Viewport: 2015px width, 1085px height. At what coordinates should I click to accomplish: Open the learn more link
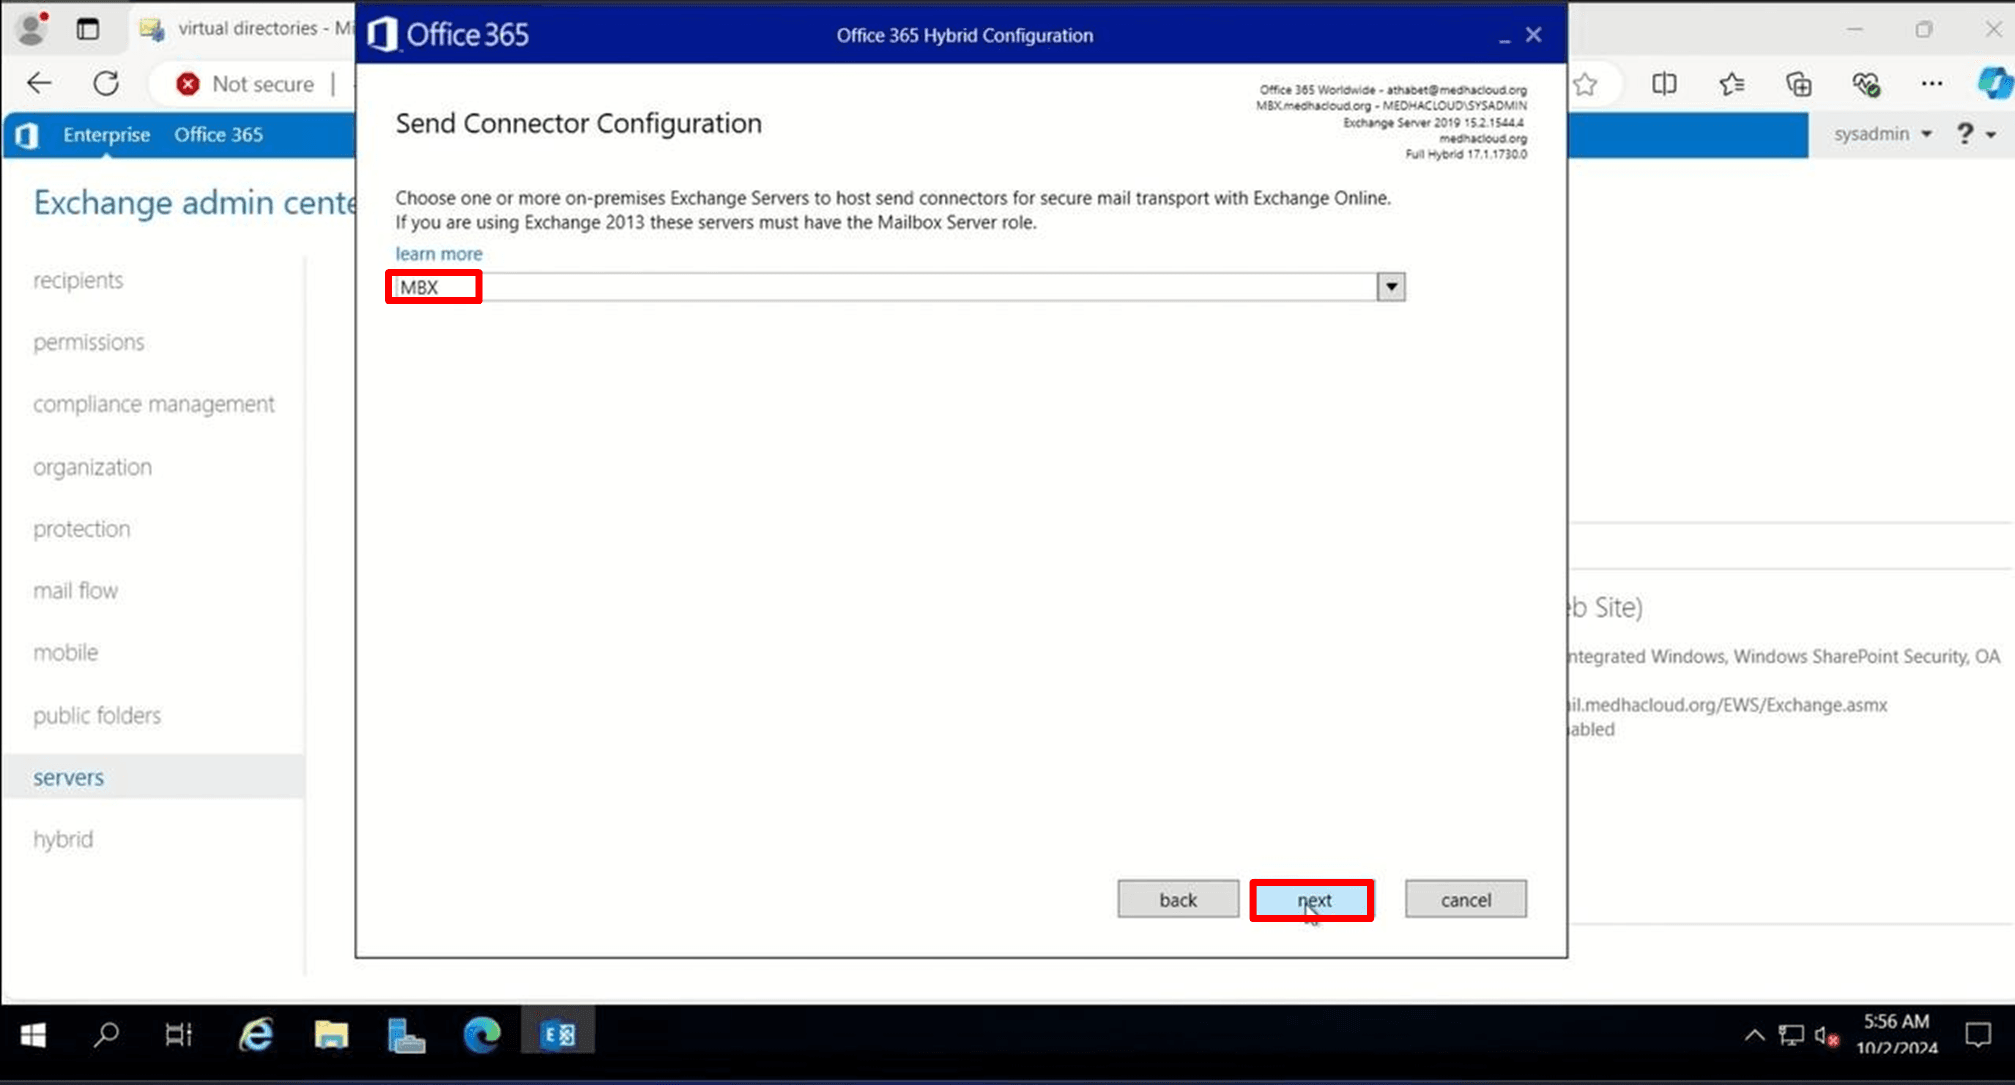click(438, 254)
